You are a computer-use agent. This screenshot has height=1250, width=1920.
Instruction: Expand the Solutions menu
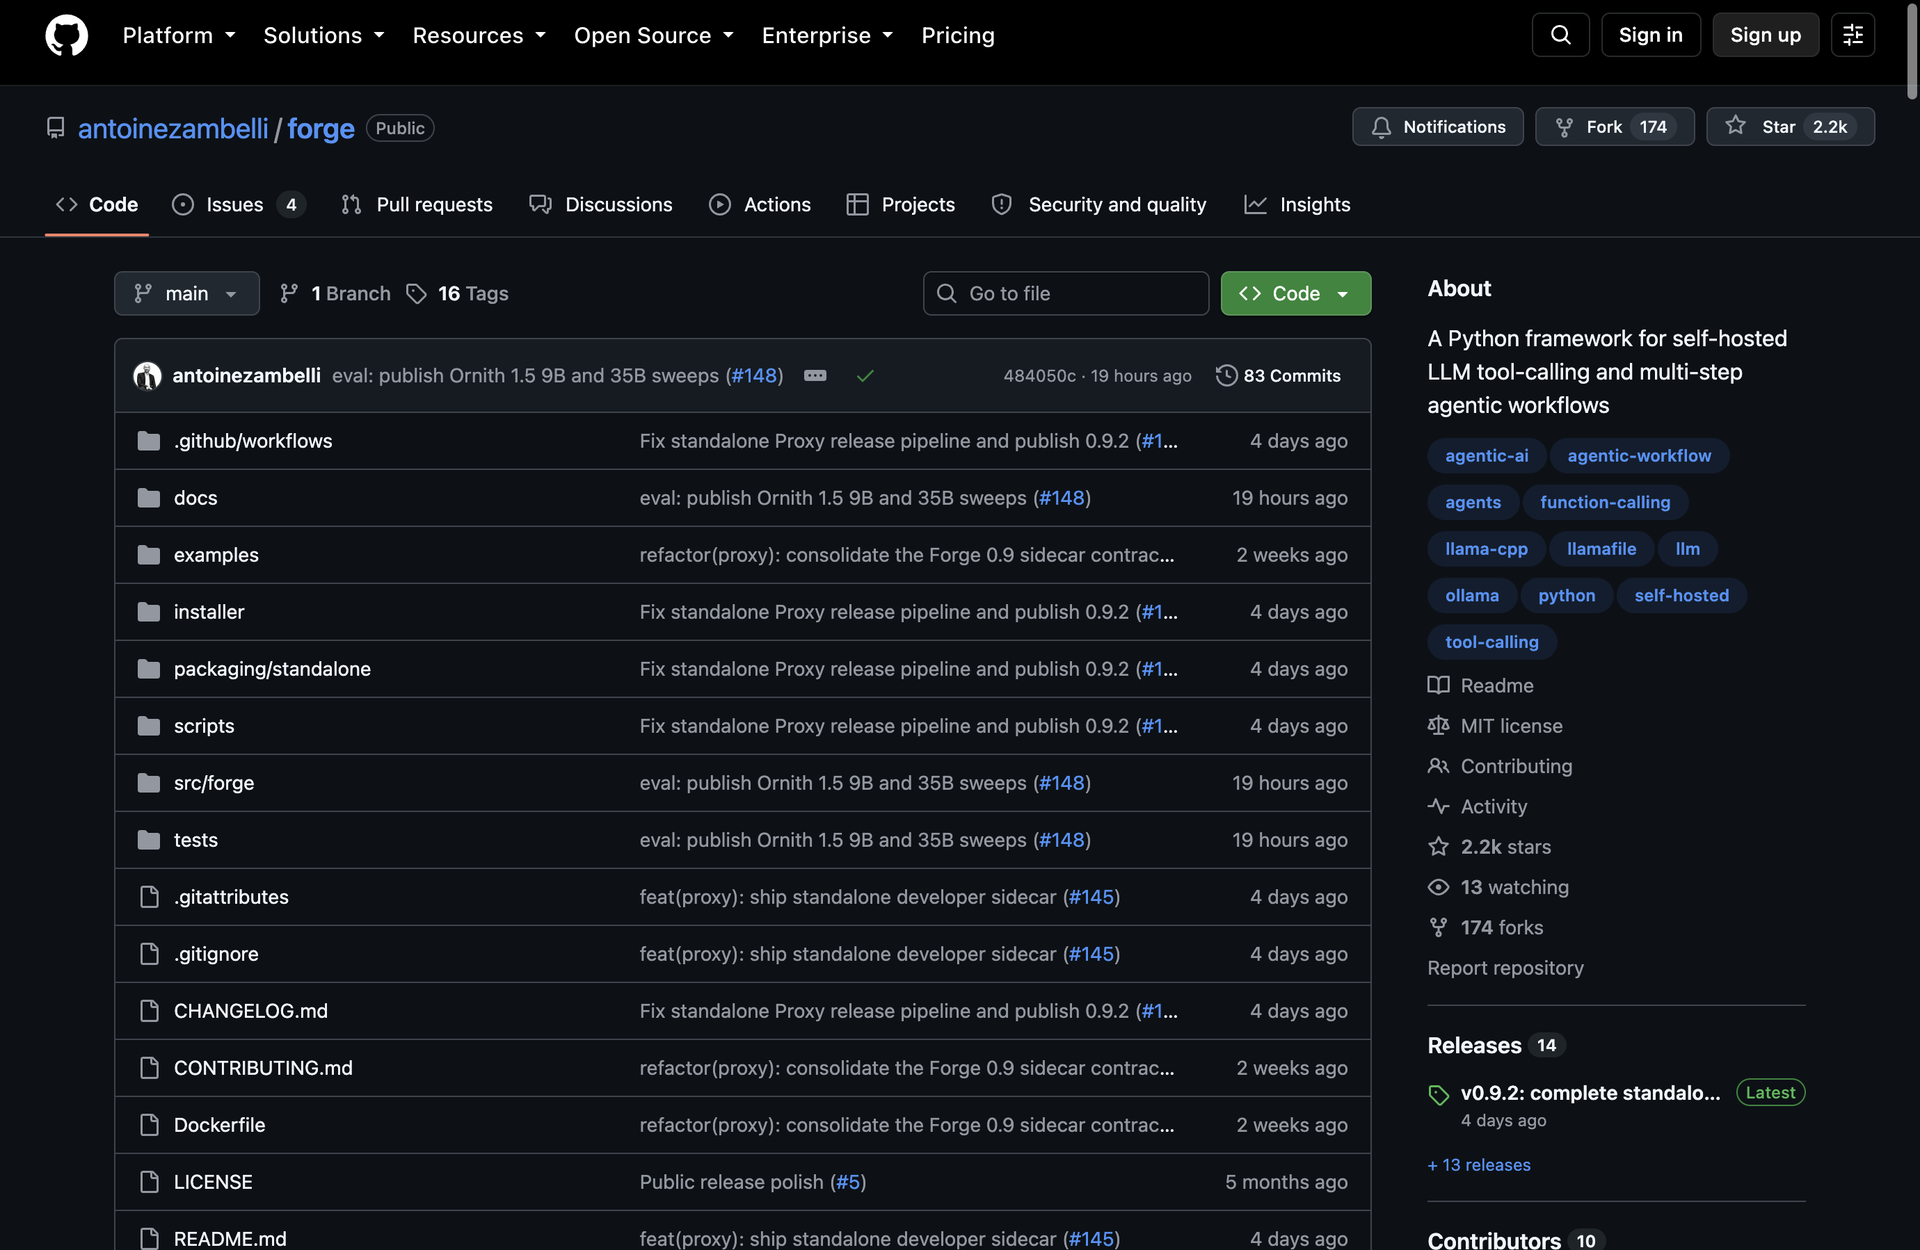pos(324,36)
